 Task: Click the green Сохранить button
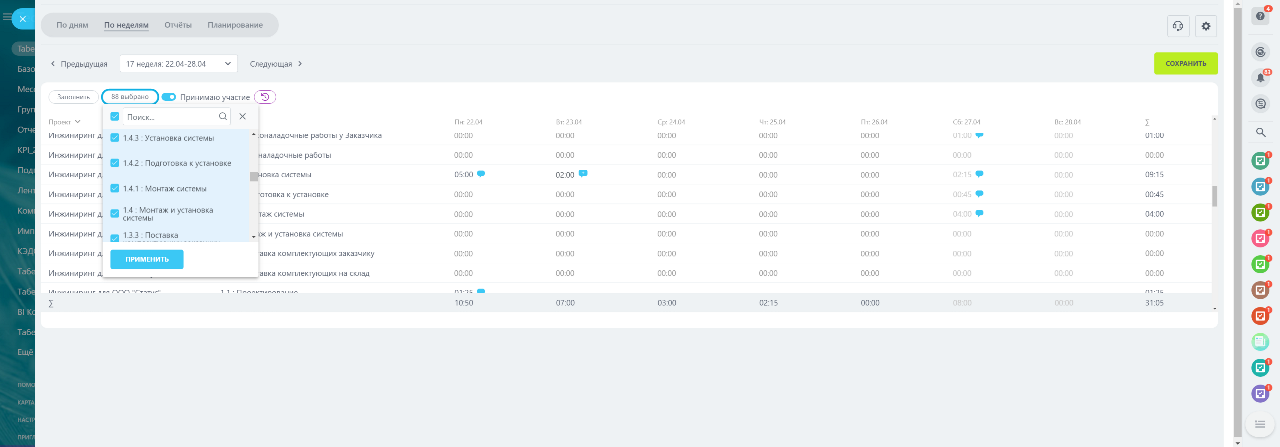[x=1186, y=63]
